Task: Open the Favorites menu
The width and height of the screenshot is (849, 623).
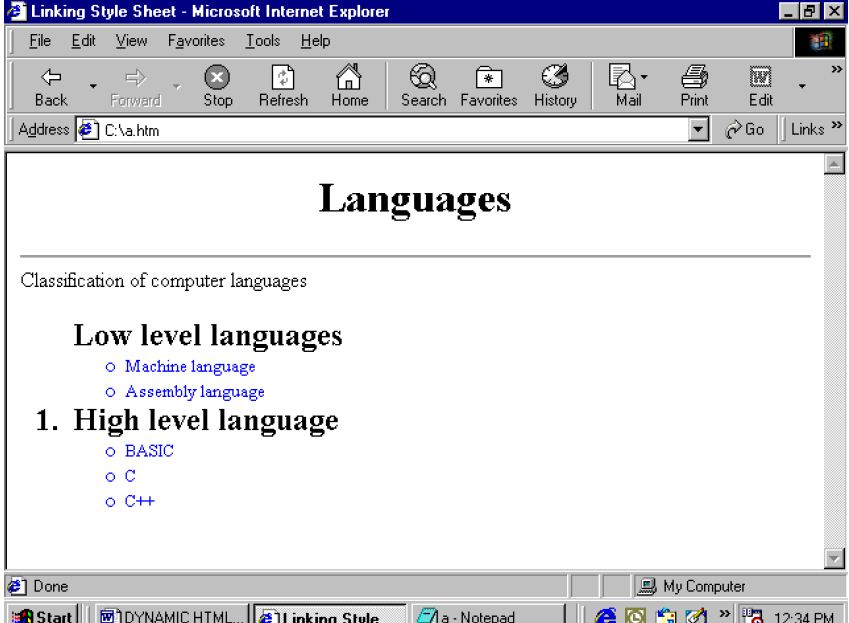Action: tap(196, 41)
